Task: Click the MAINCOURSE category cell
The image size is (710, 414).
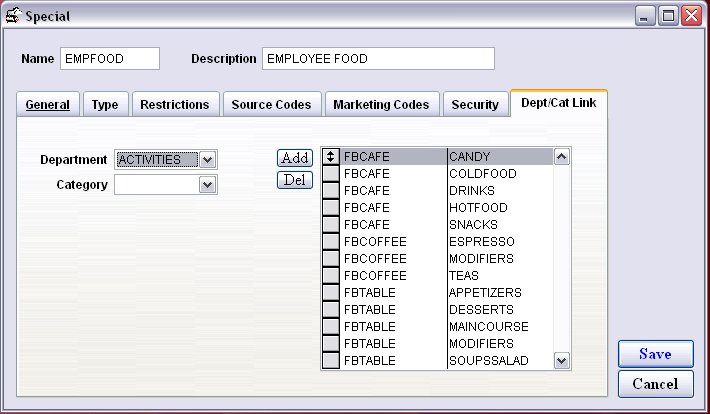Action: (500, 327)
